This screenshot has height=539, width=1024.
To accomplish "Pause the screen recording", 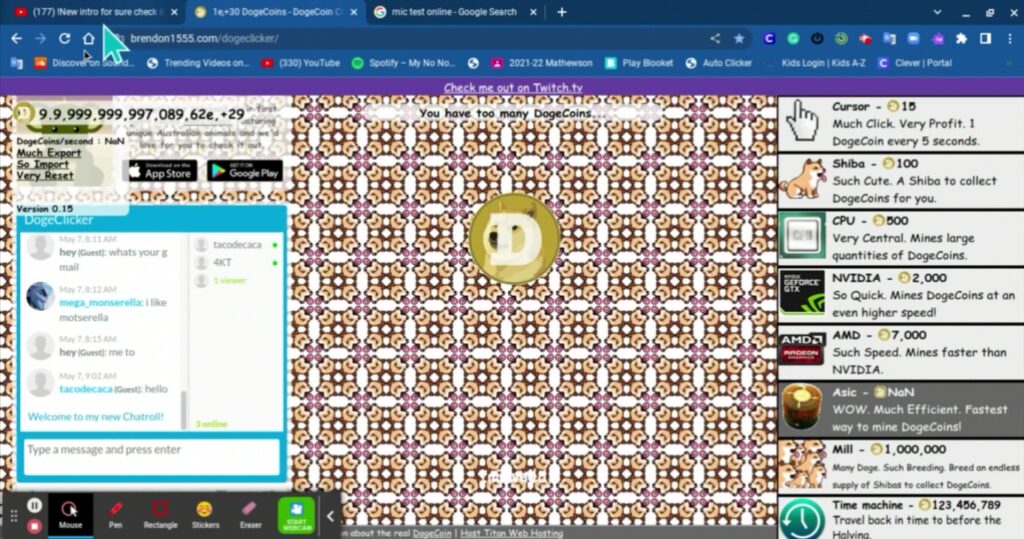I will [x=35, y=505].
